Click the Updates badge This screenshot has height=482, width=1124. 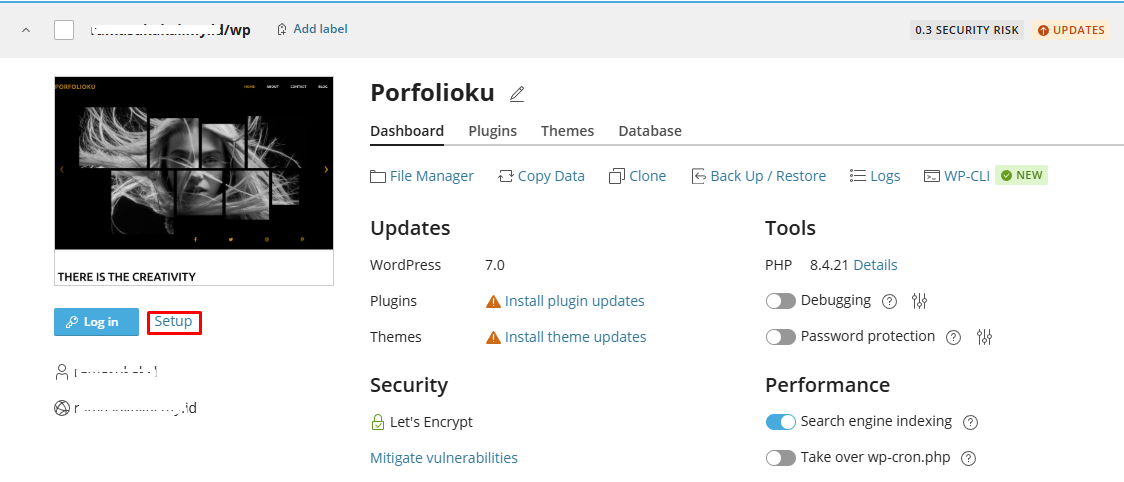tap(1071, 30)
